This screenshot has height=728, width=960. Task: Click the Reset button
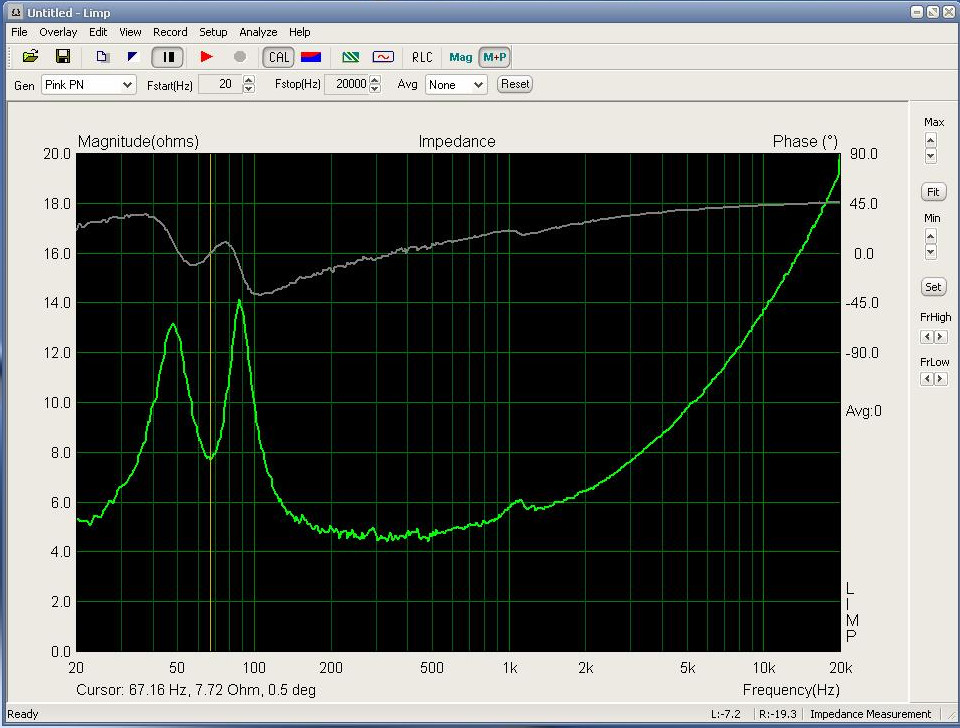point(515,84)
